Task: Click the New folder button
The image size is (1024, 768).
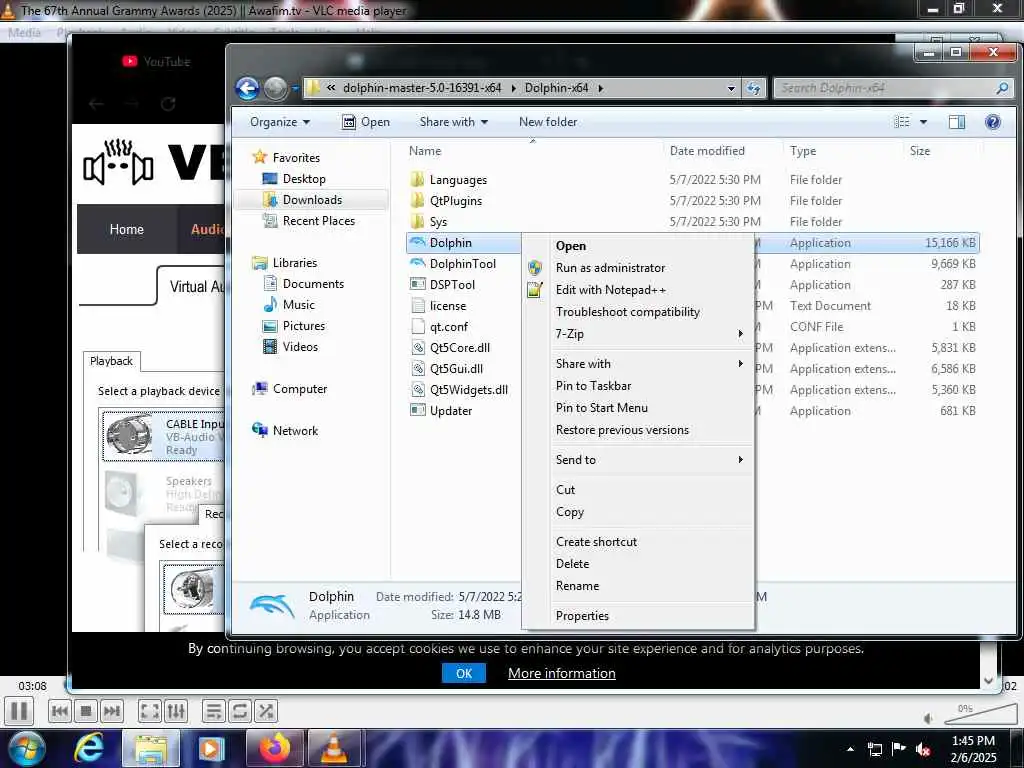Action: click(x=548, y=122)
